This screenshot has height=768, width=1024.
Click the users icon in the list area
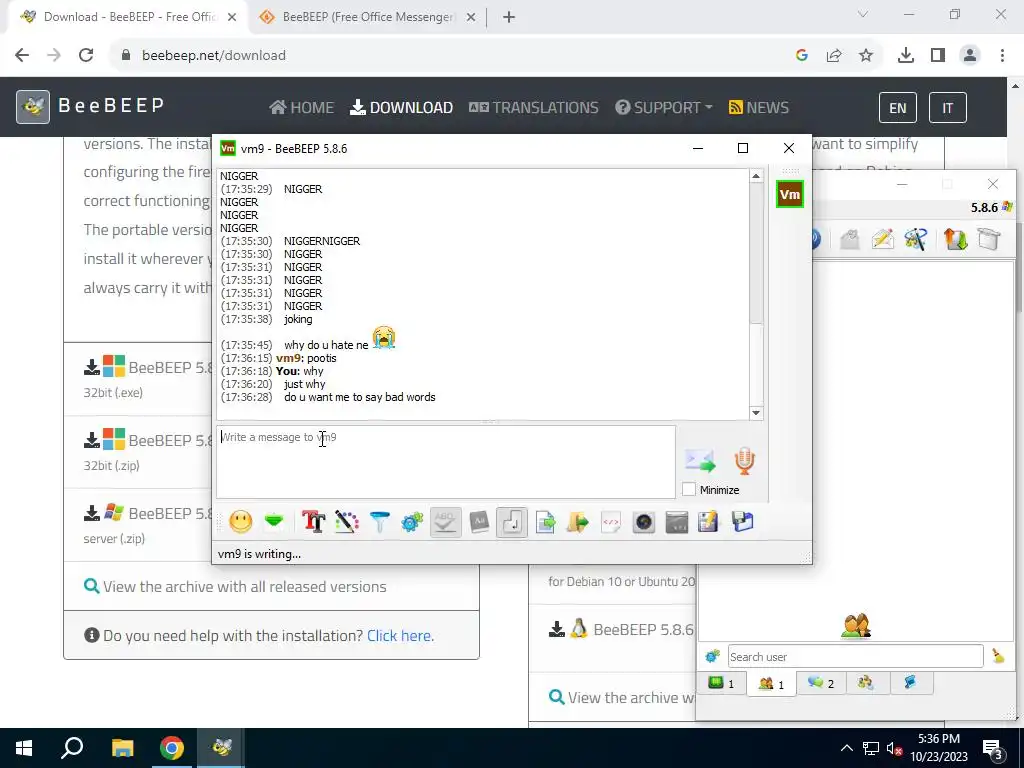pos(856,626)
